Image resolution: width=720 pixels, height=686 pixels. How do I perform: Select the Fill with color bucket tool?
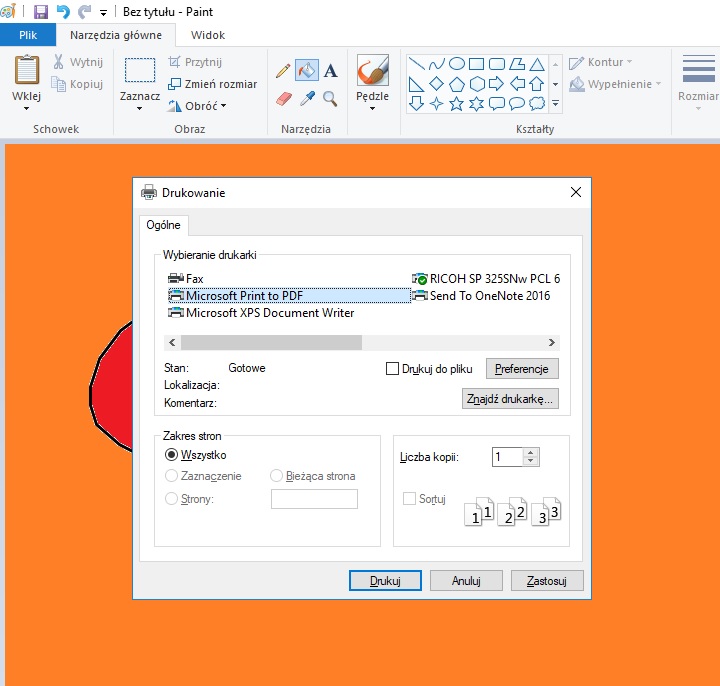307,71
